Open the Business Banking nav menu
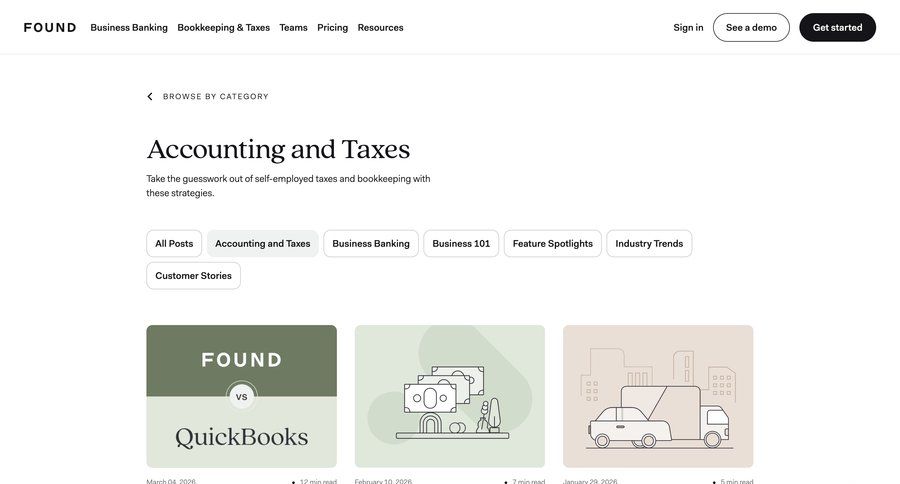Viewport: 900px width, 484px height. (129, 28)
